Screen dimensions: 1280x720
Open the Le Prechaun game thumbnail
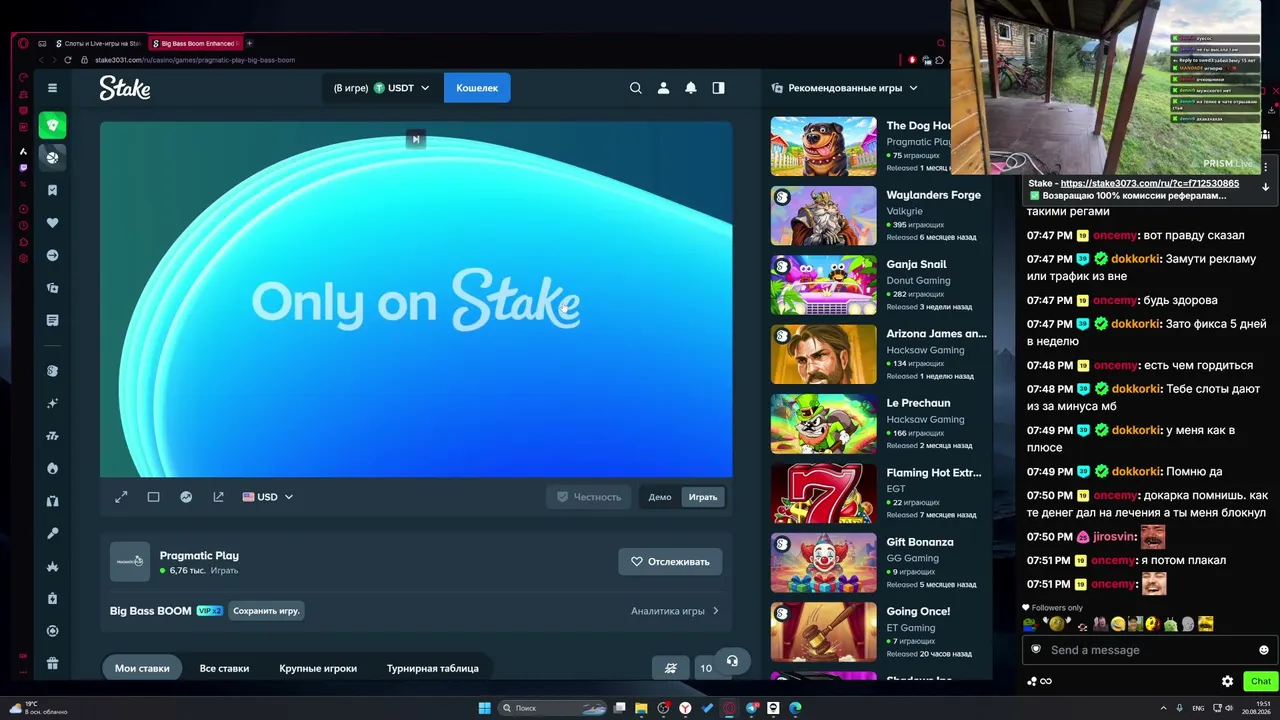(x=824, y=424)
